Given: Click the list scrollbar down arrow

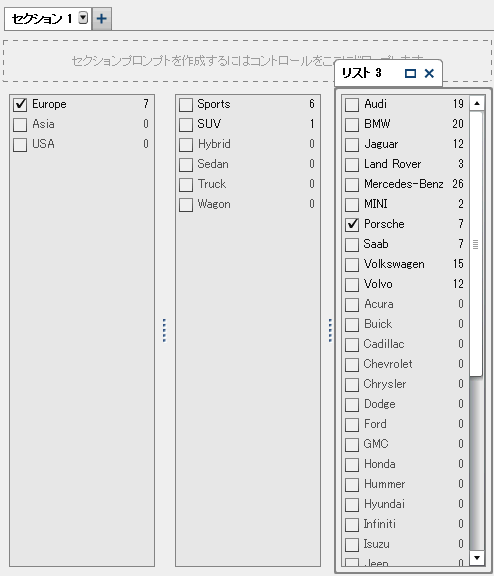Looking at the screenshot, I should [x=477, y=558].
